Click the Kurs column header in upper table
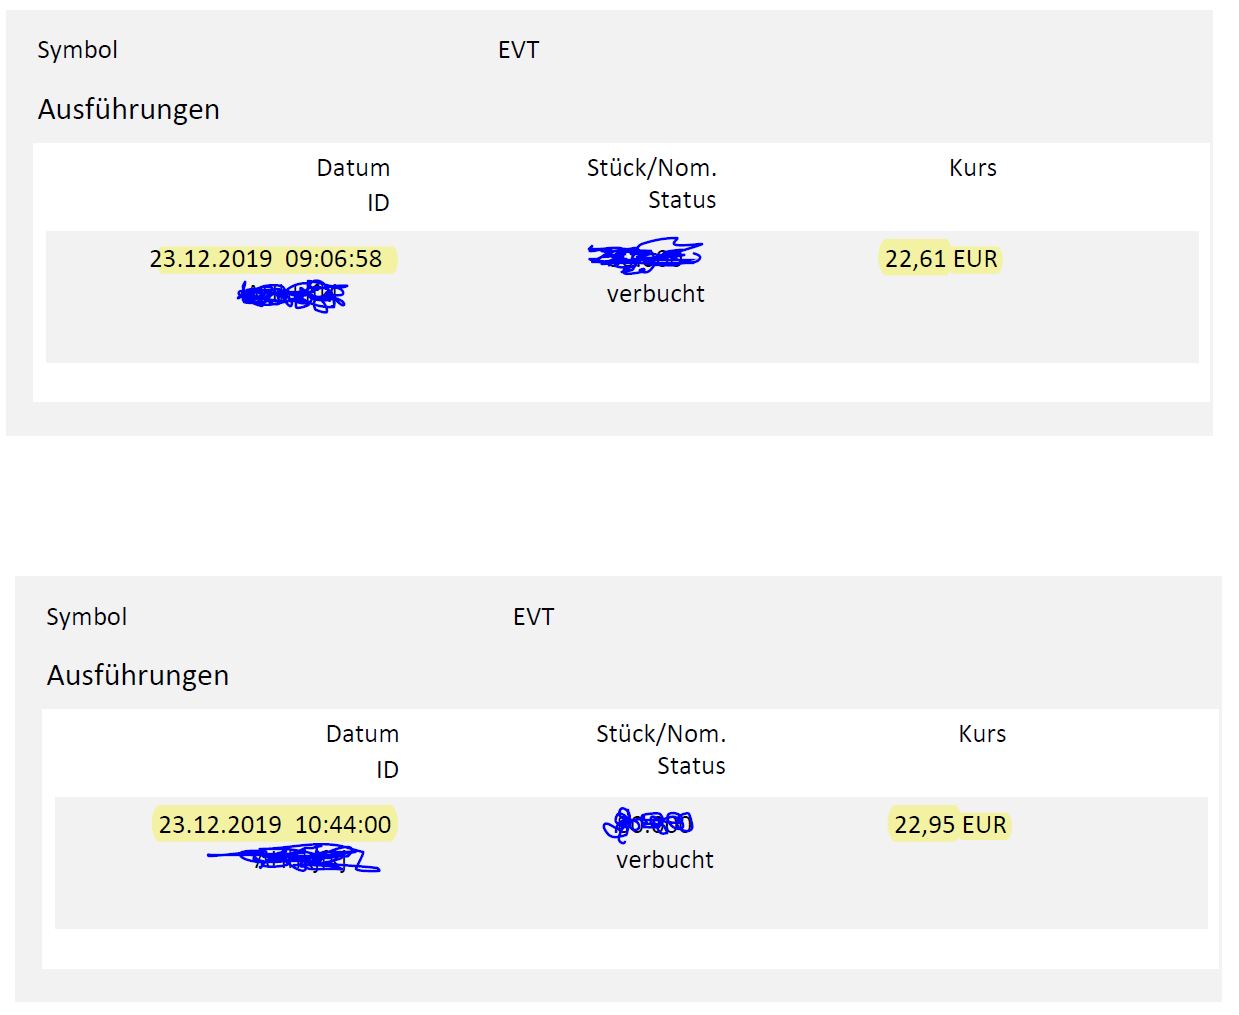Viewport: 1239px width, 1015px height. click(973, 168)
